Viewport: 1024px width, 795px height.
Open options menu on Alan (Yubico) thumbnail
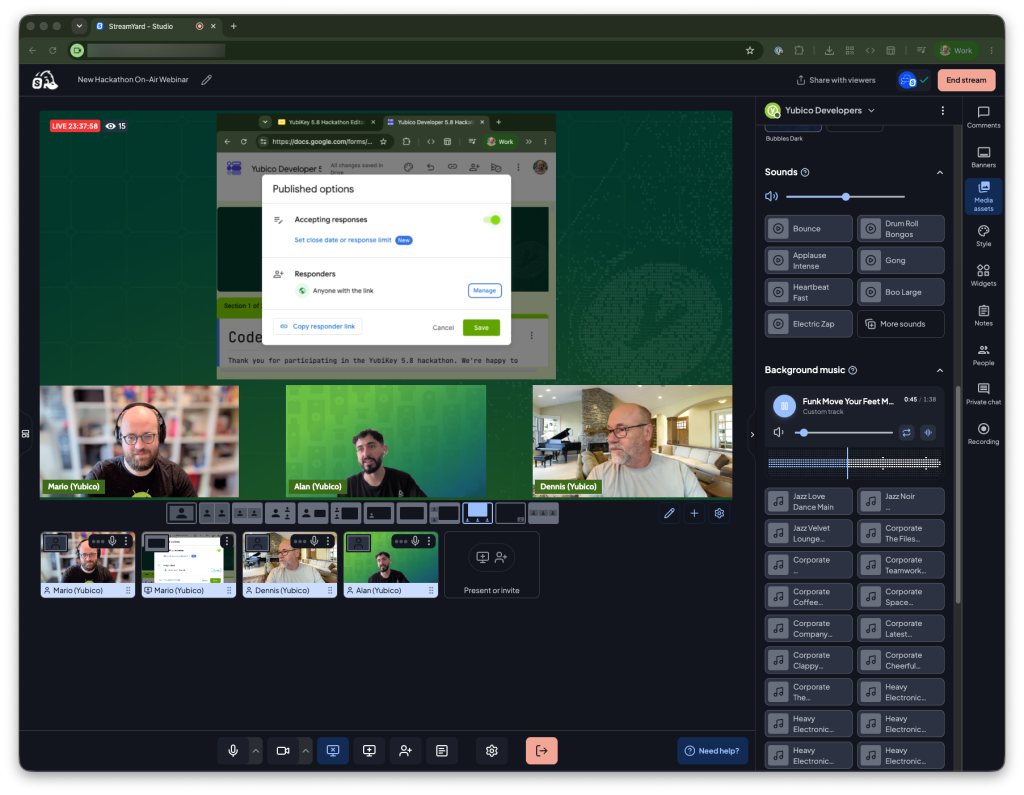pyautogui.click(x=429, y=541)
